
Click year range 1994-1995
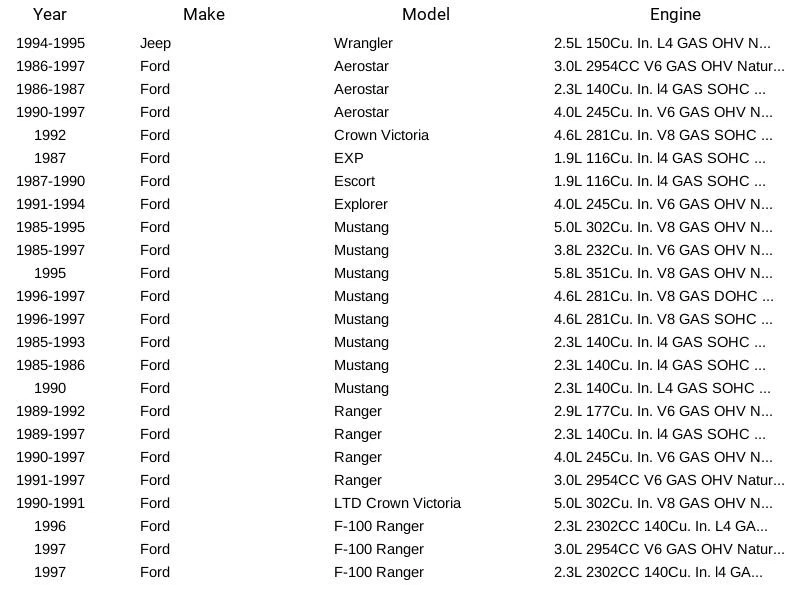[50, 43]
